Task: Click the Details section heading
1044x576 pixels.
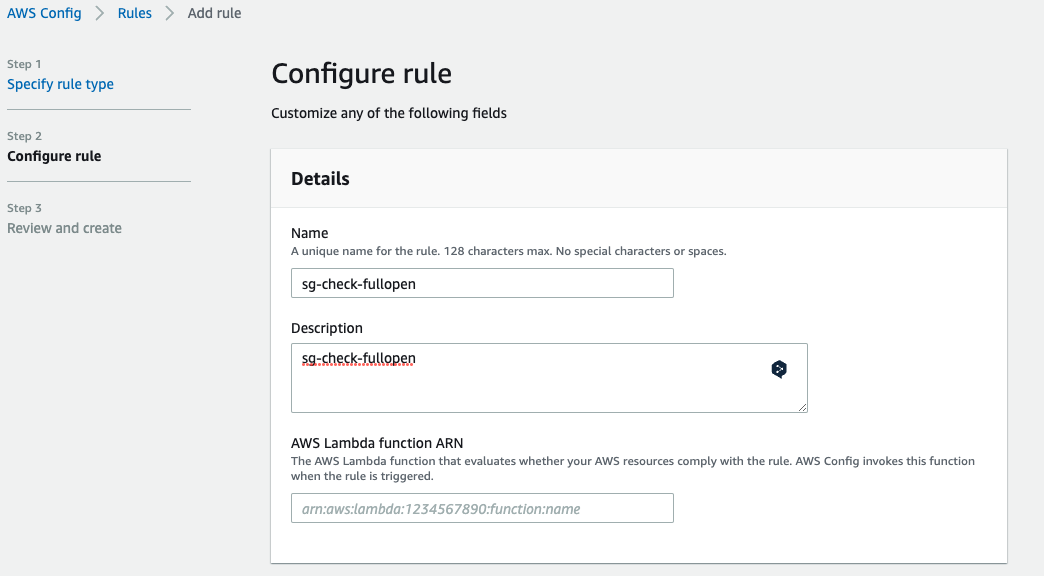Action: coord(320,178)
